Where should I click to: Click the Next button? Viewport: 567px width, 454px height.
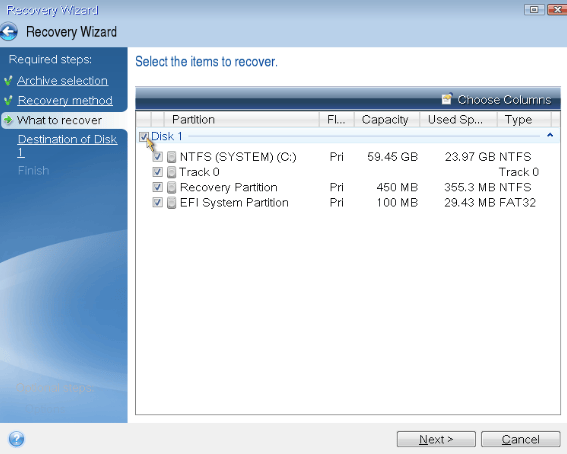click(x=436, y=439)
